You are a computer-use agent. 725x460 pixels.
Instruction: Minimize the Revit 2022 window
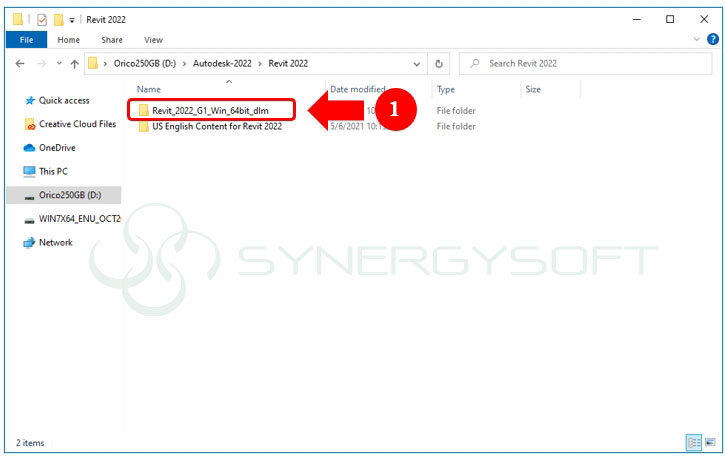[637, 19]
